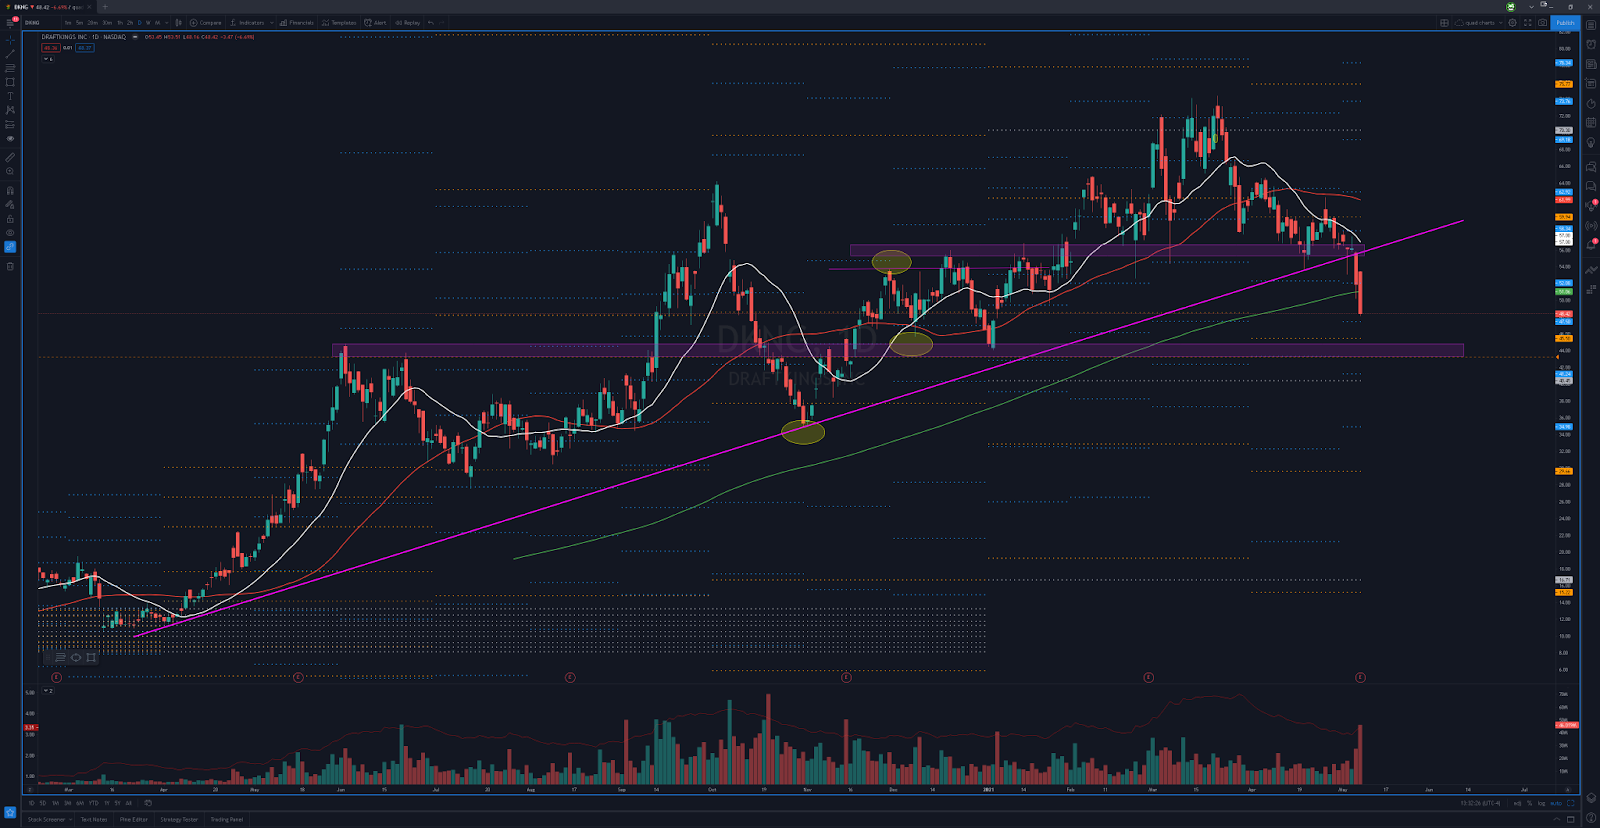1600x828 pixels.
Task: Expand the volume pane legend
Action: click(50, 690)
